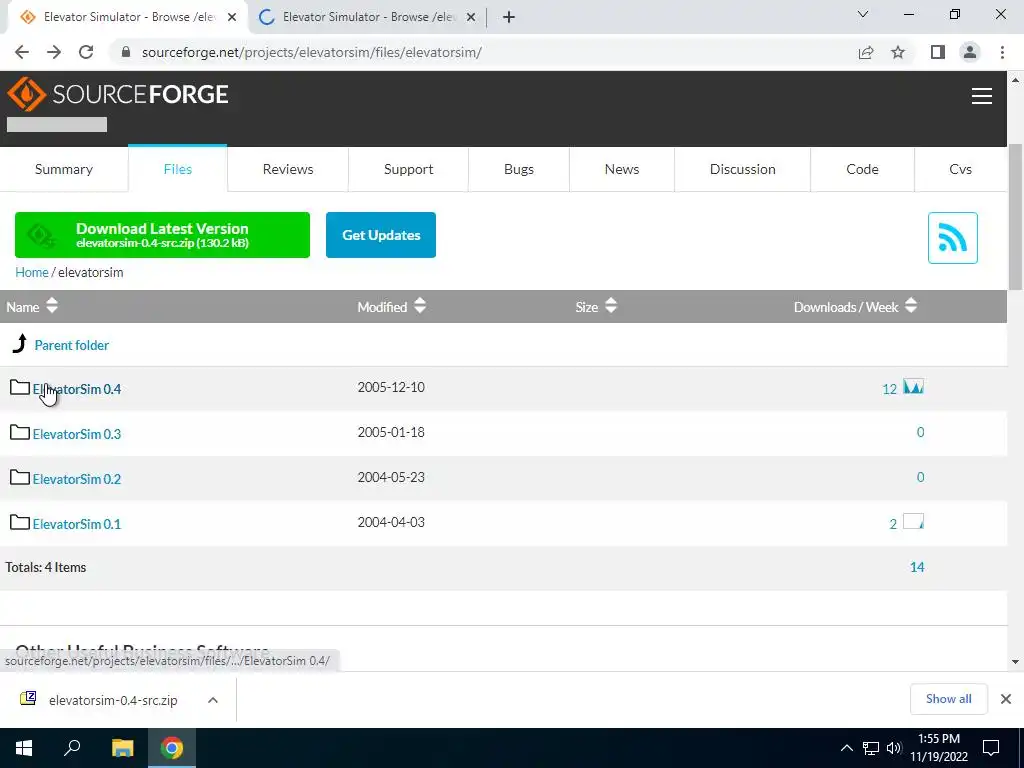Reload the current page

point(86,52)
